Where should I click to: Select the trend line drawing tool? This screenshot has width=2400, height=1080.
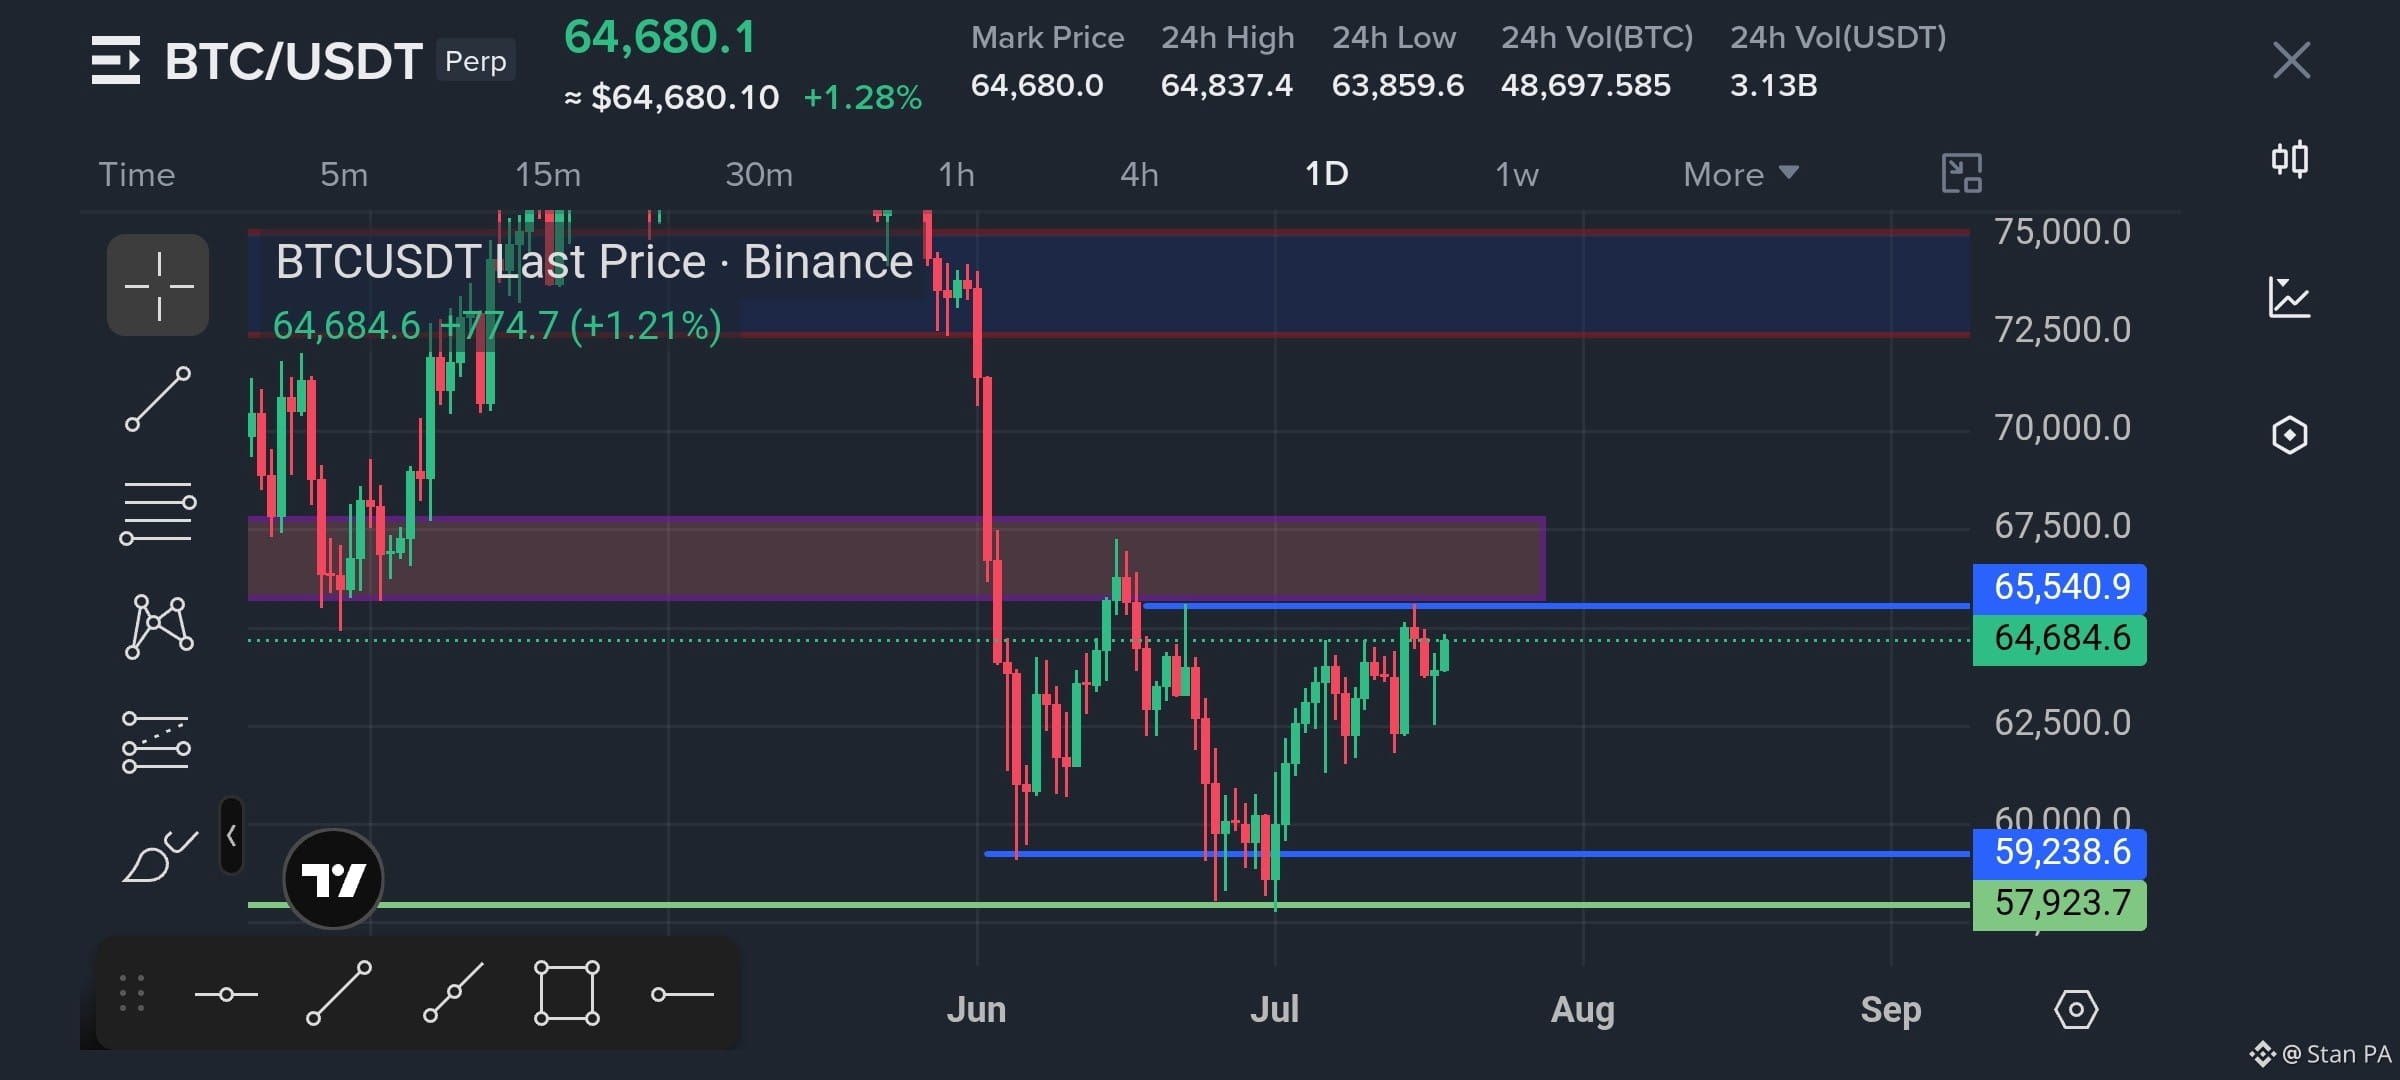pyautogui.click(x=158, y=399)
